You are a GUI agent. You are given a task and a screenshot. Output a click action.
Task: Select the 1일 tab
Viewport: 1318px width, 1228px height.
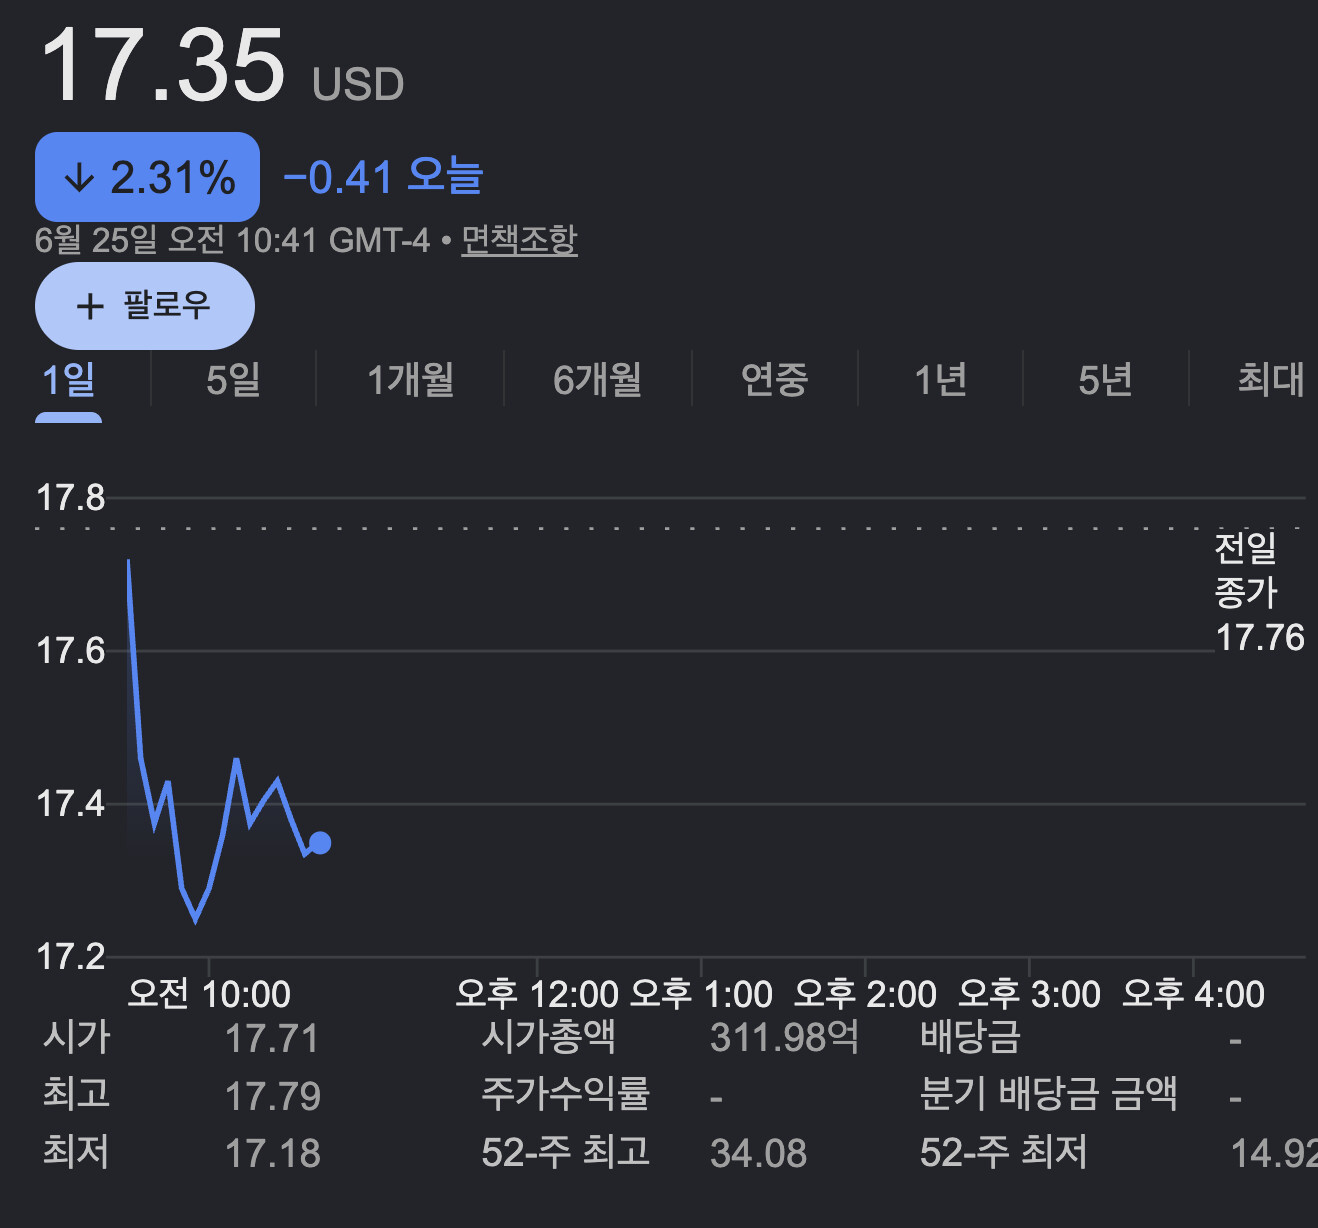click(x=69, y=379)
